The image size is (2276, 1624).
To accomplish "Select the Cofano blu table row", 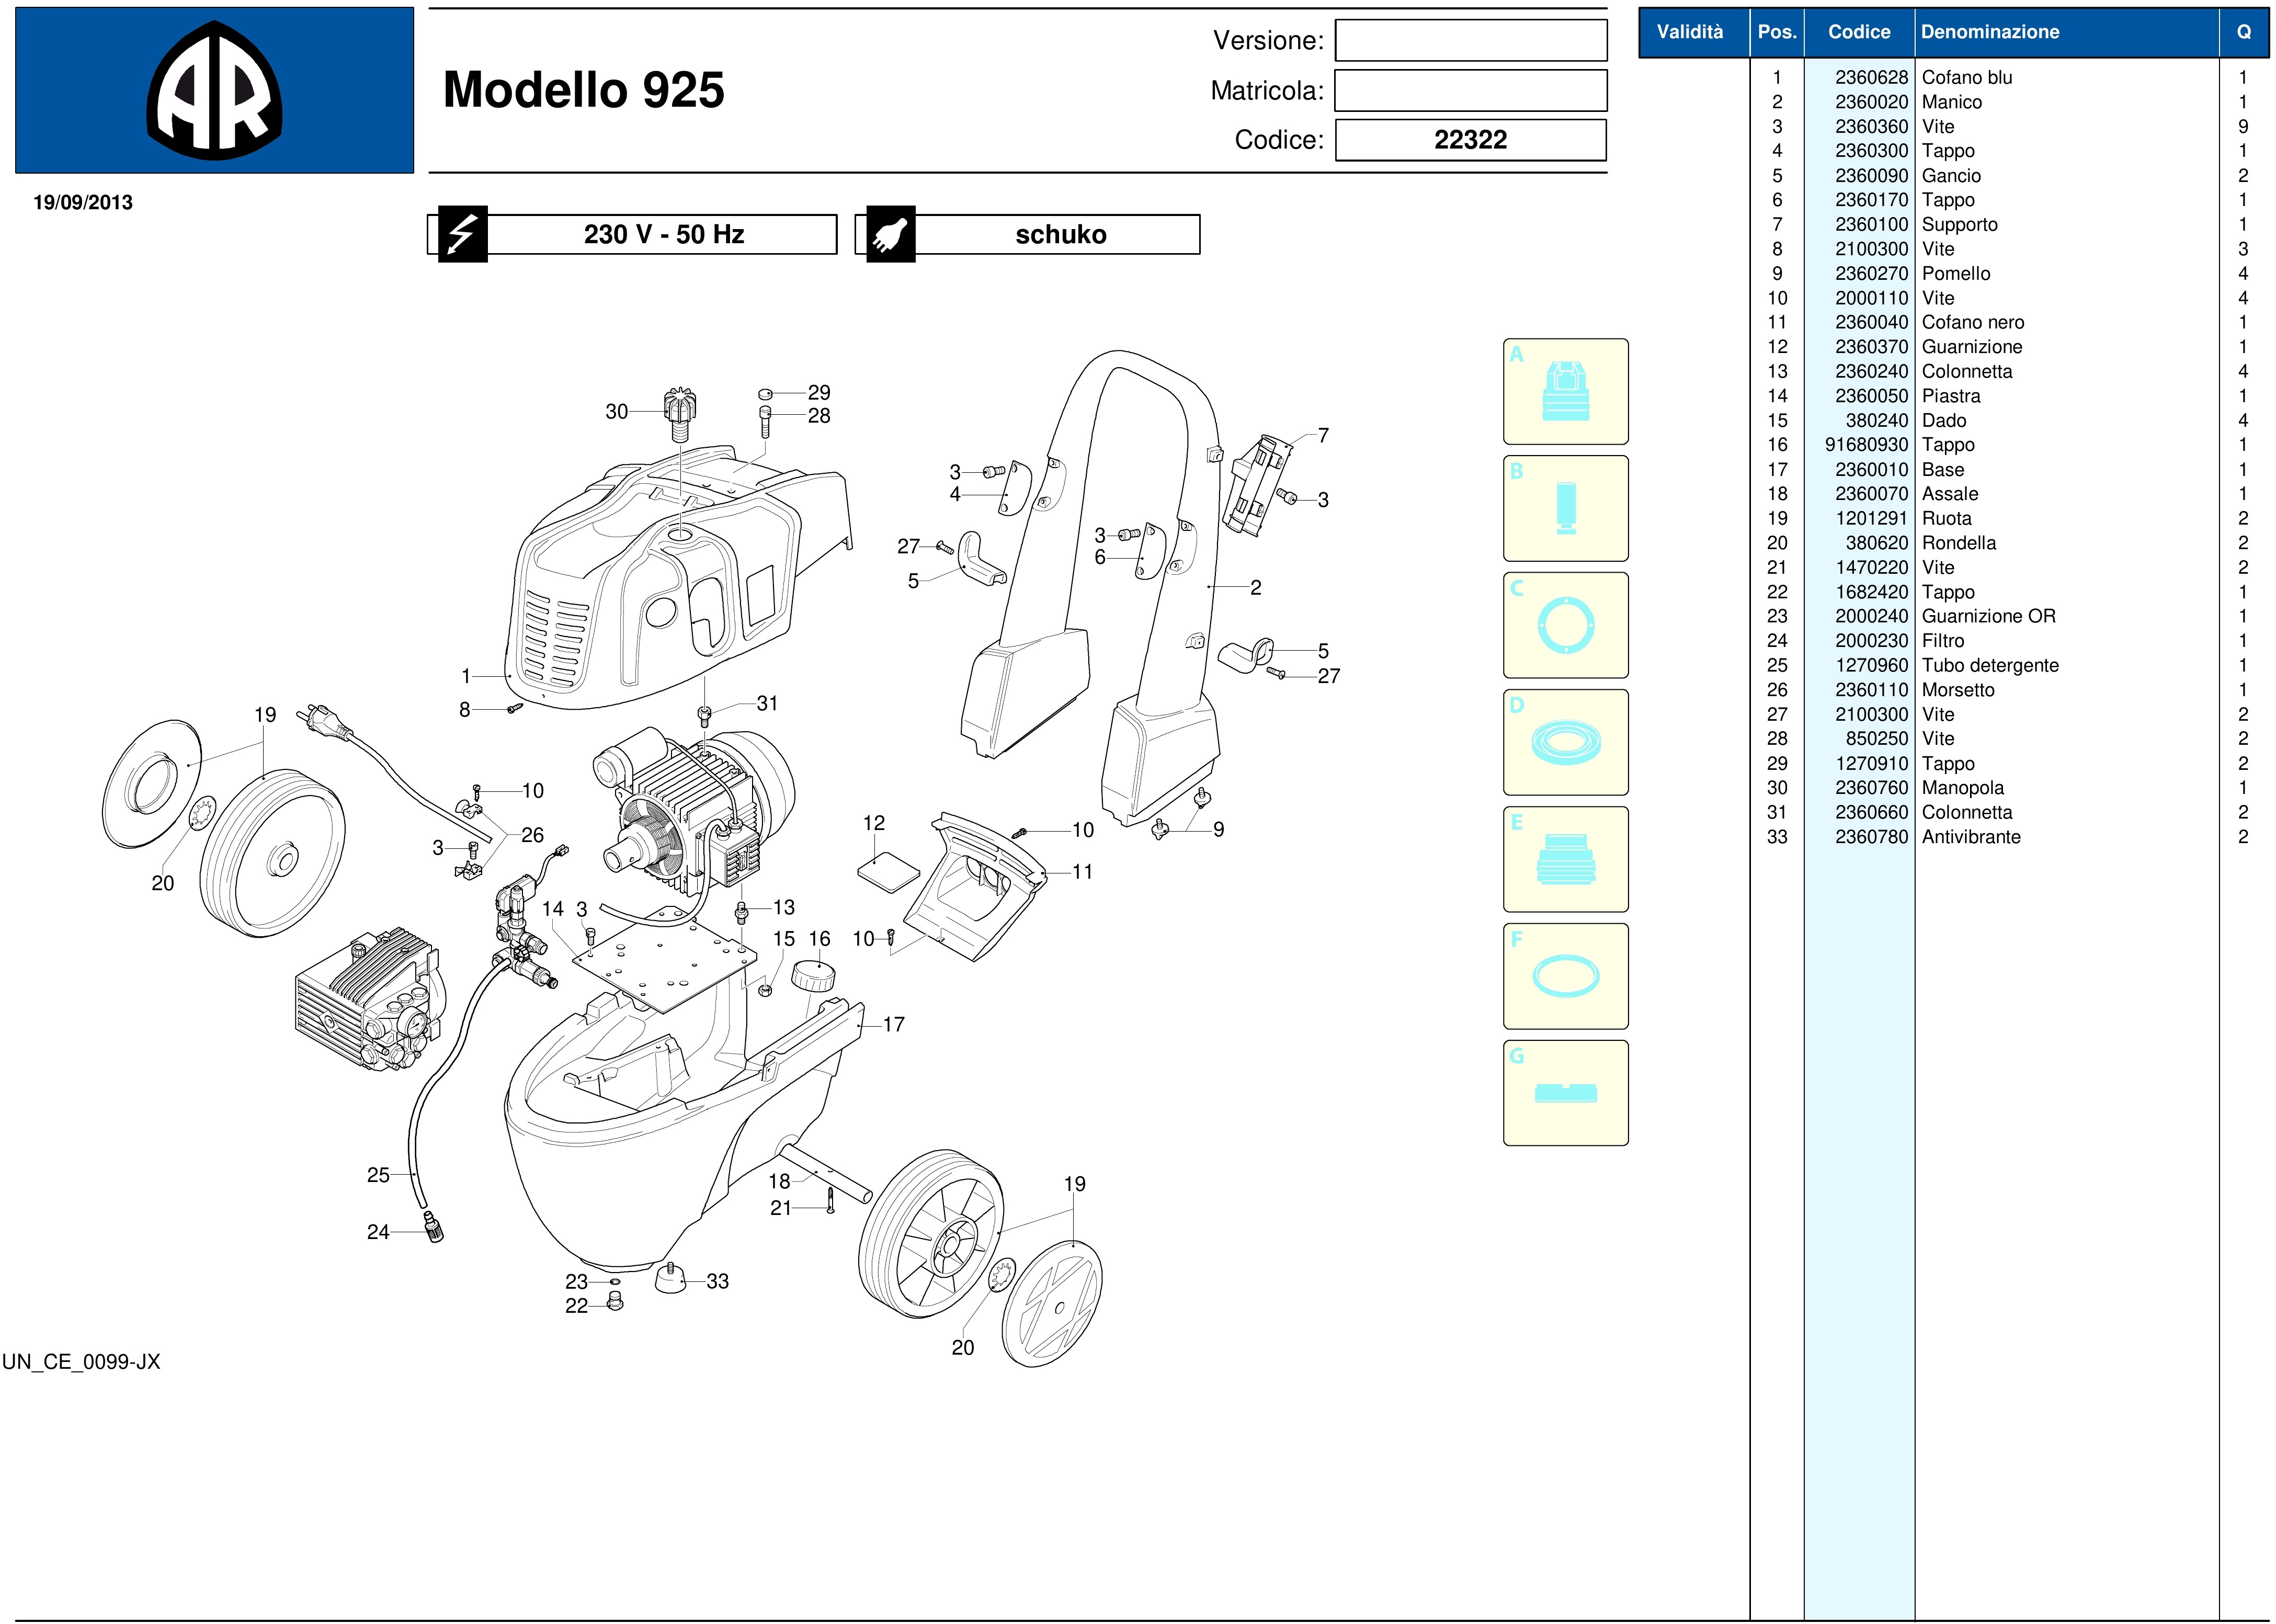I will click(x=1966, y=78).
